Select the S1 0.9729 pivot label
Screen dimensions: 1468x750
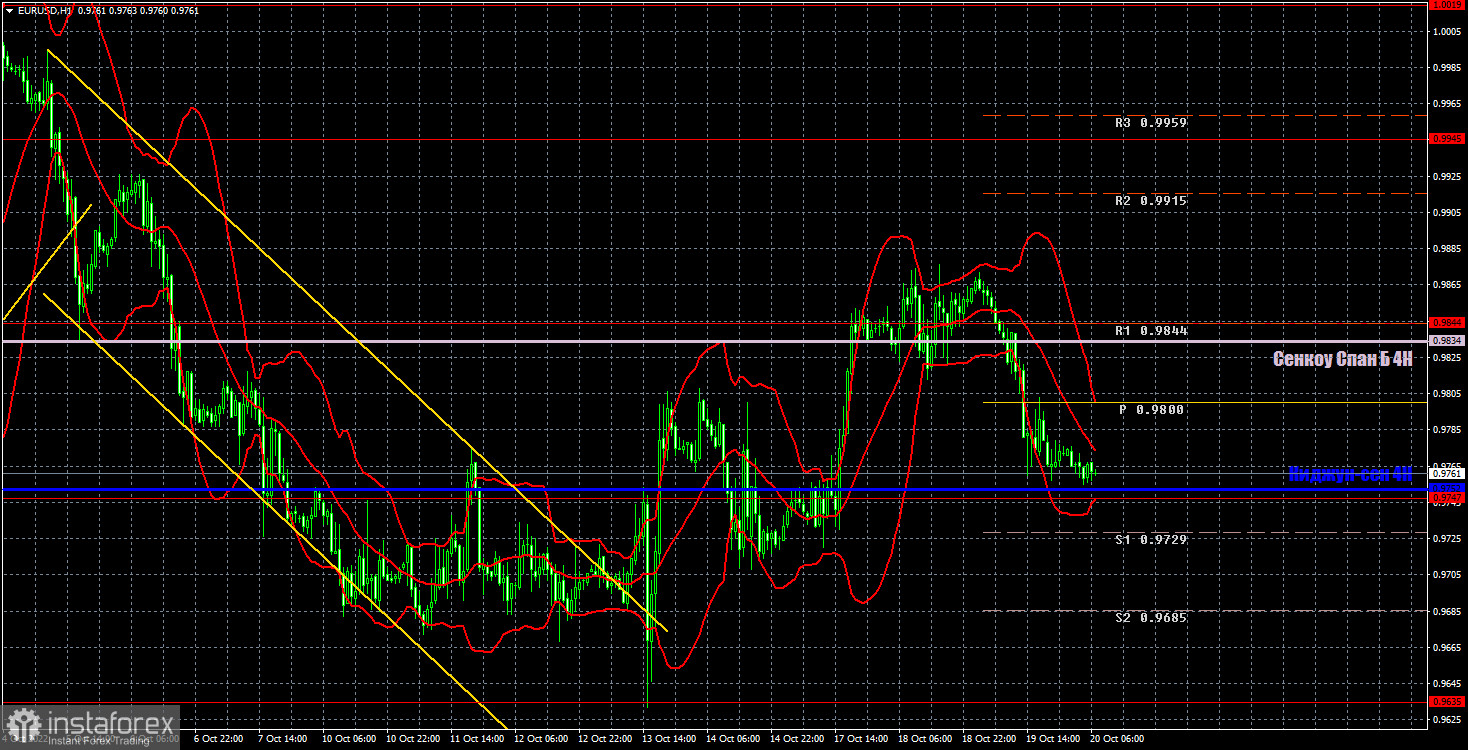[x=1151, y=539]
